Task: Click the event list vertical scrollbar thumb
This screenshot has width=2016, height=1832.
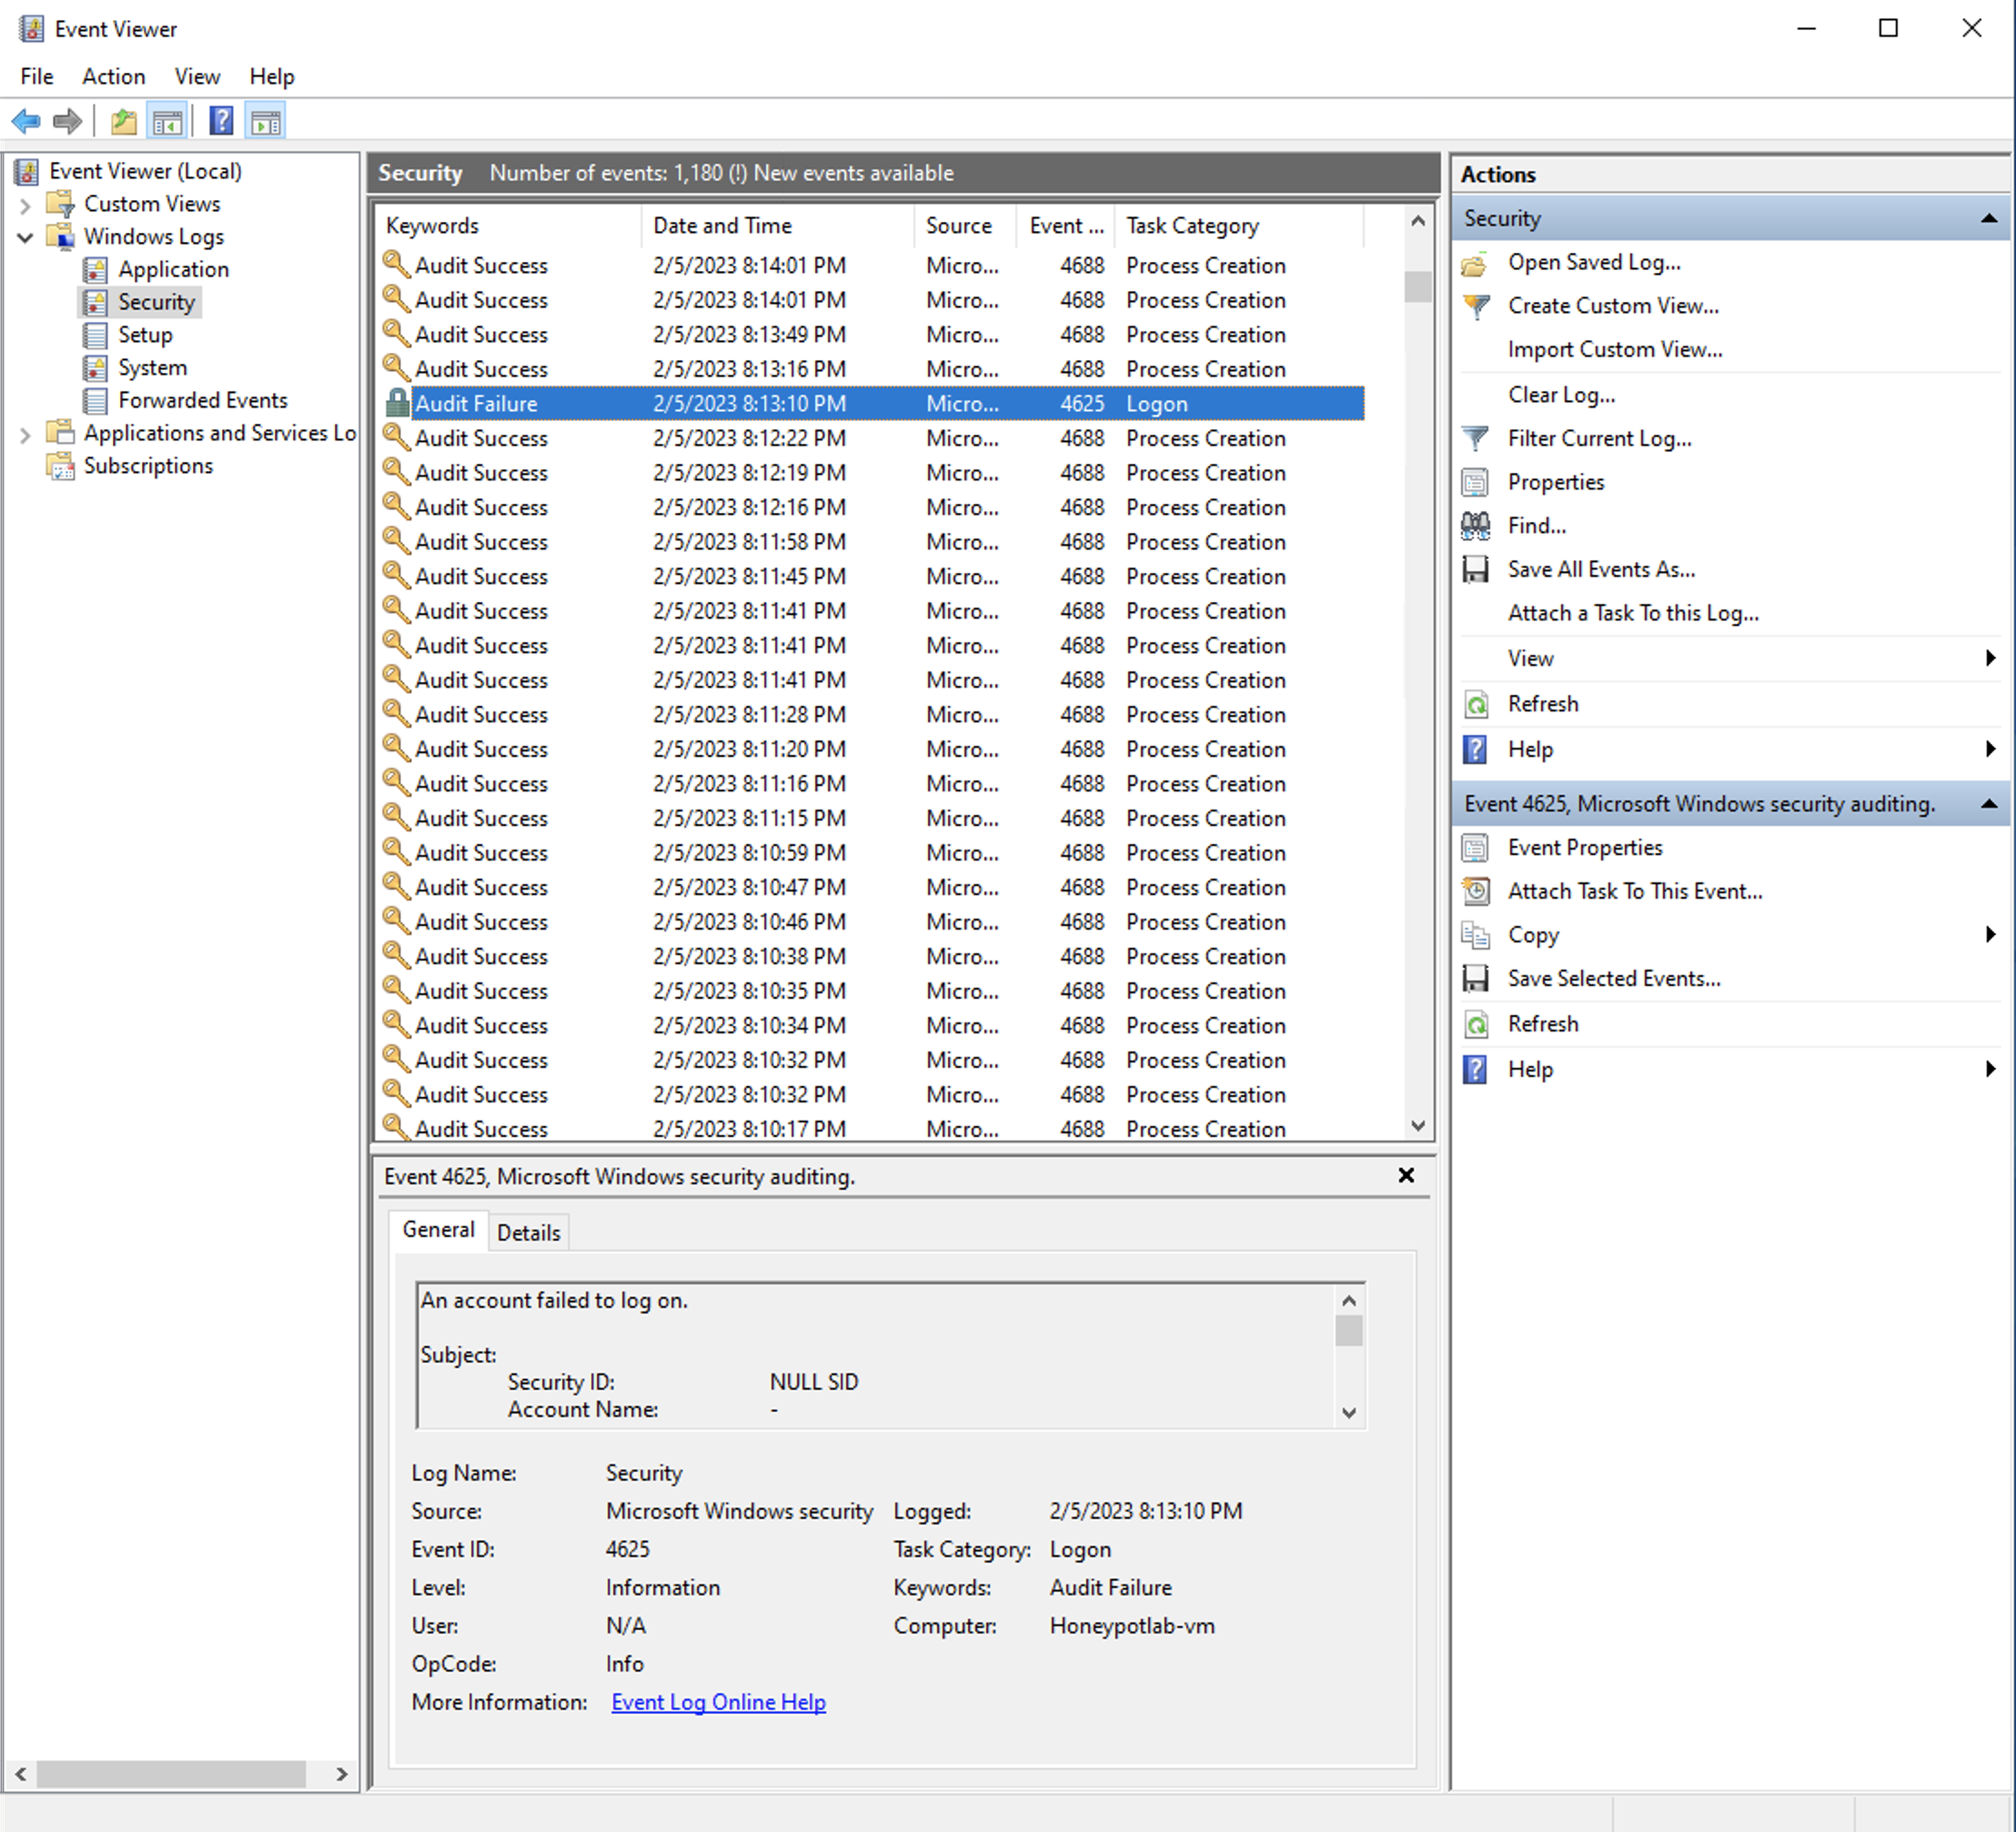Action: (x=1418, y=287)
